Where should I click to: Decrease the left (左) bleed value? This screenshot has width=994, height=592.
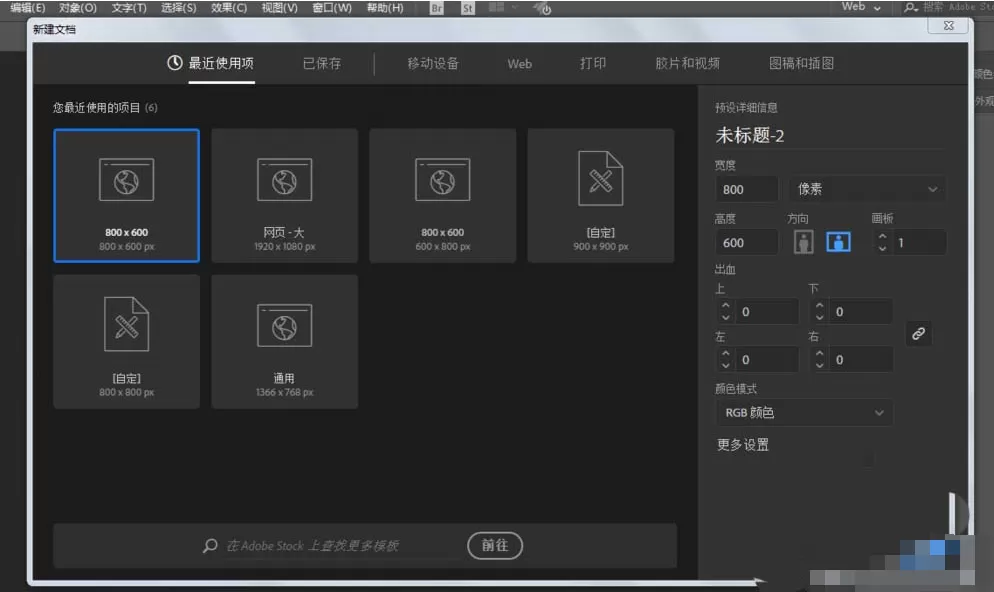725,366
